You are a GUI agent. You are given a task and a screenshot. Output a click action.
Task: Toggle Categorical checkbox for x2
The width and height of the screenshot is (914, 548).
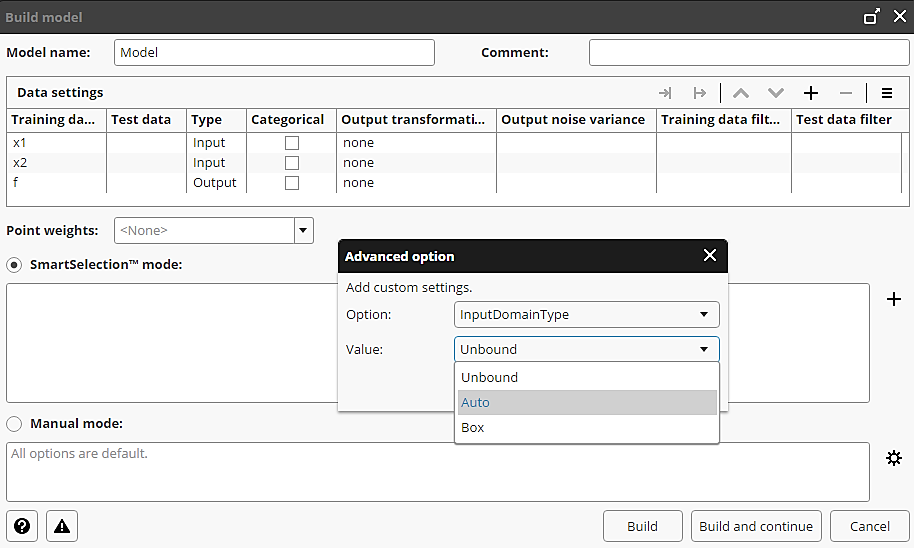coord(291,163)
